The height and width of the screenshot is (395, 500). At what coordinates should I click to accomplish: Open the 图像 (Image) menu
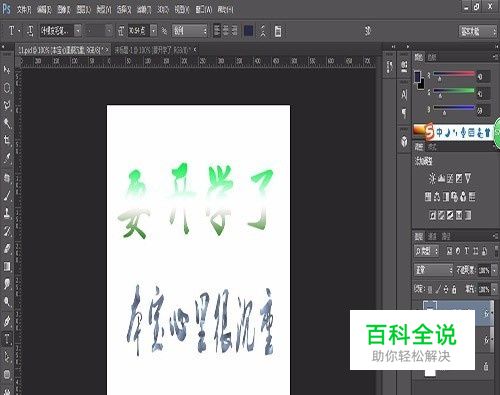64,10
